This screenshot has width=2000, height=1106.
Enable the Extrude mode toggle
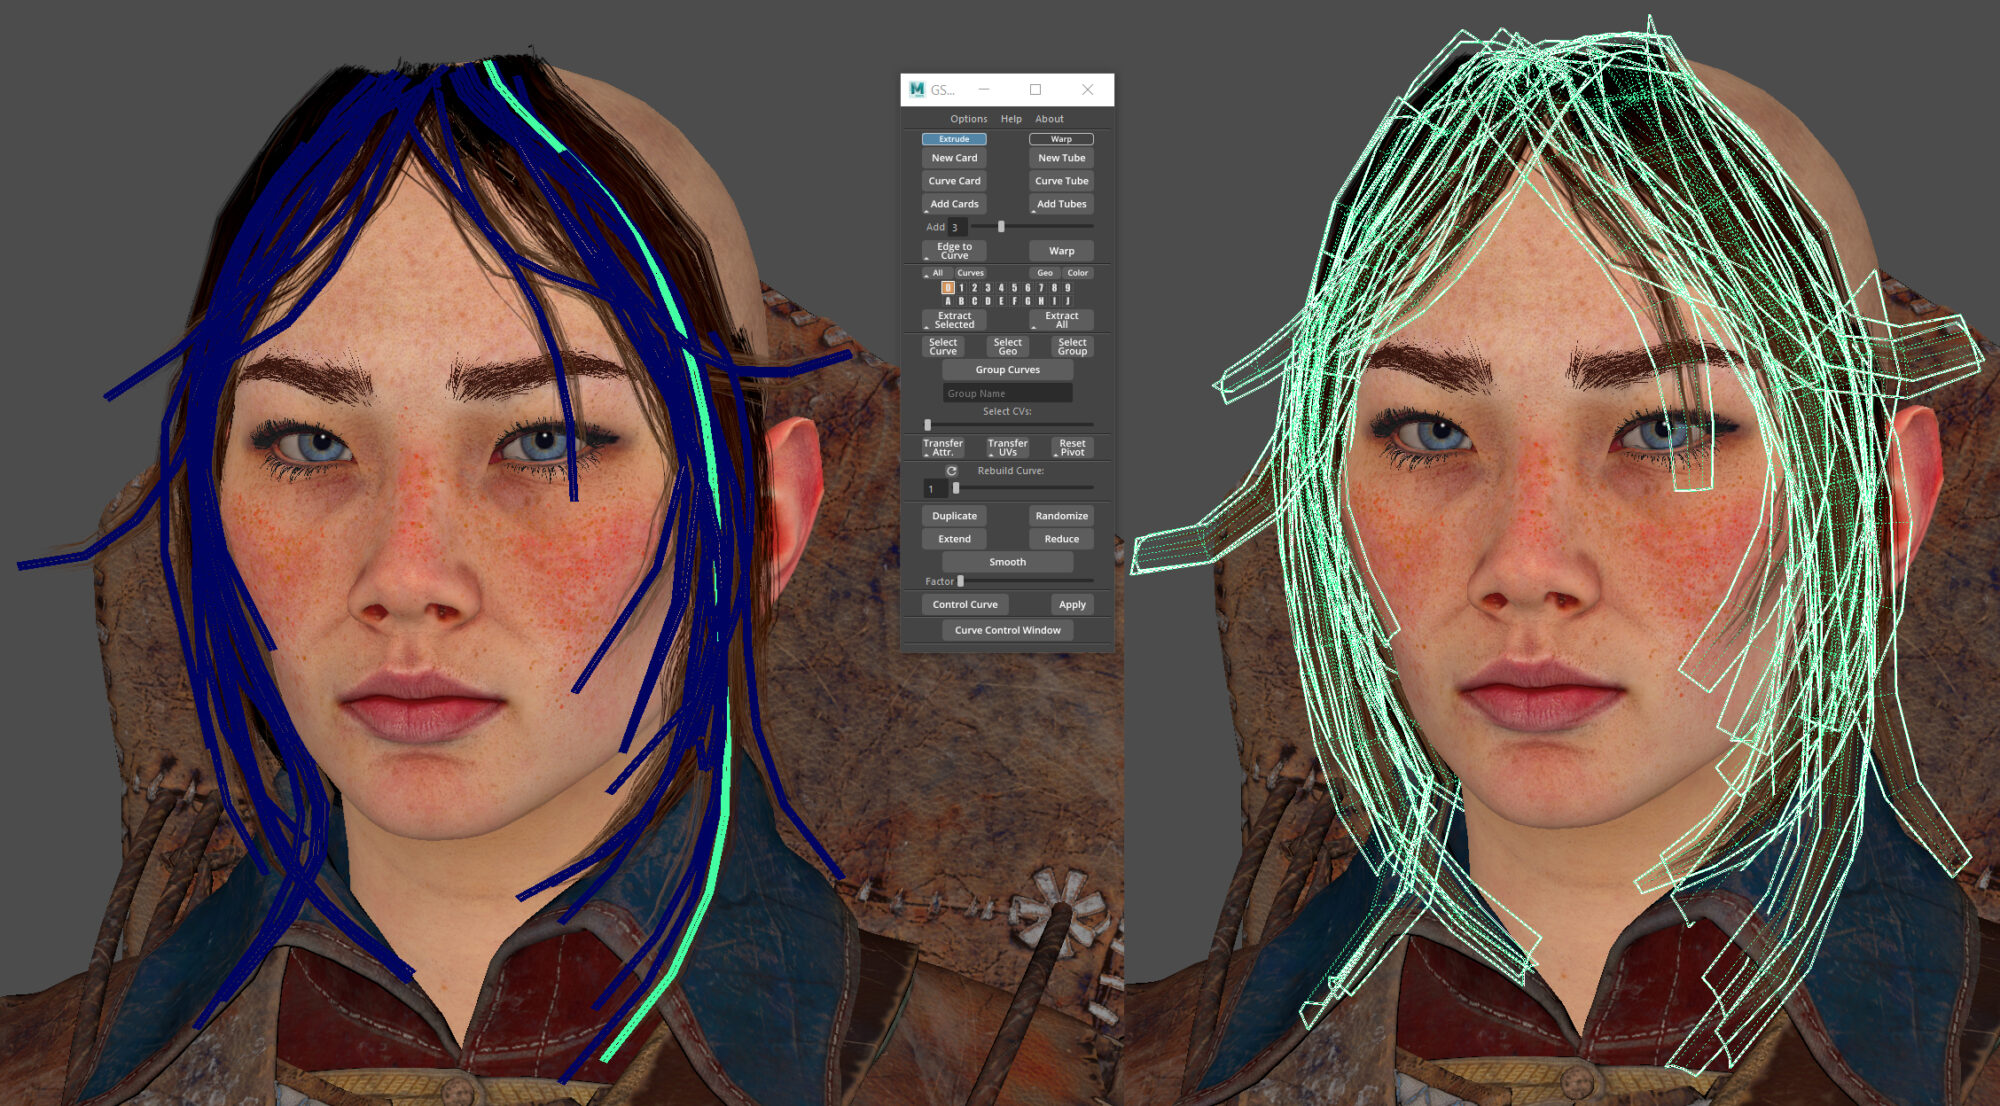tap(954, 139)
